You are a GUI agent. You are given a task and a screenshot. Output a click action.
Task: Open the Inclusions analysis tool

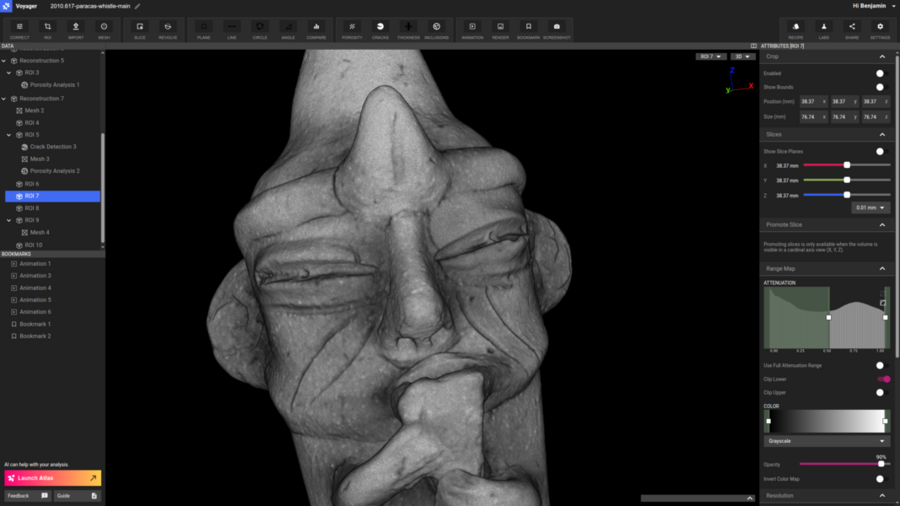(436, 30)
